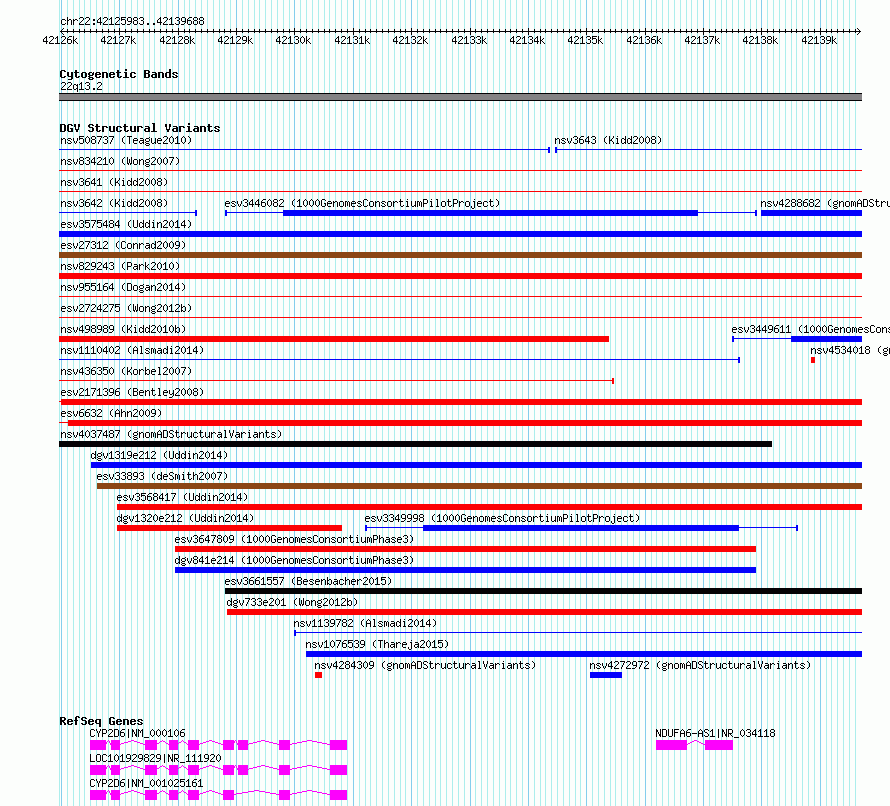
Task: Click the 22q13.2 cytogenetic band bar
Action: [460, 97]
